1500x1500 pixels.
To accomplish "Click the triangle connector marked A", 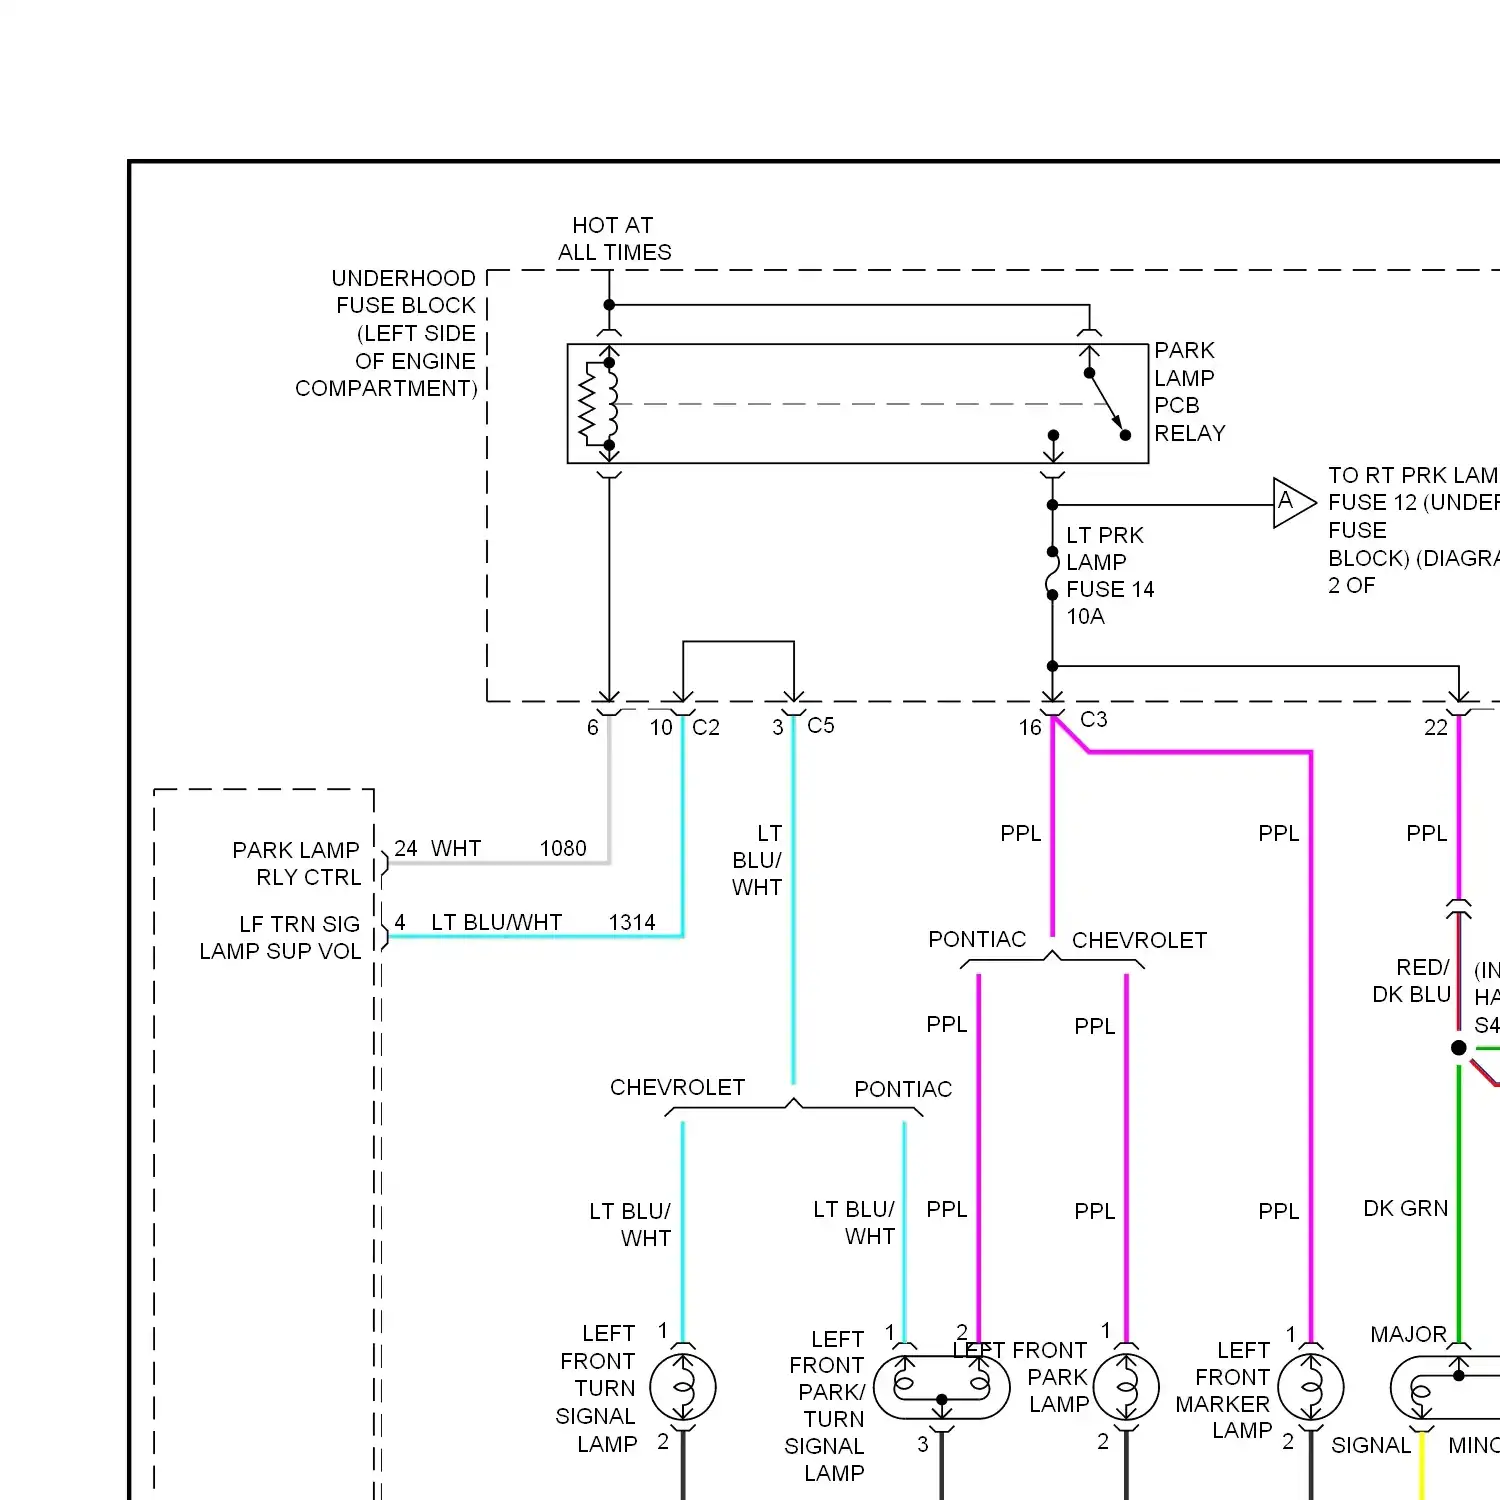I will (x=1293, y=503).
